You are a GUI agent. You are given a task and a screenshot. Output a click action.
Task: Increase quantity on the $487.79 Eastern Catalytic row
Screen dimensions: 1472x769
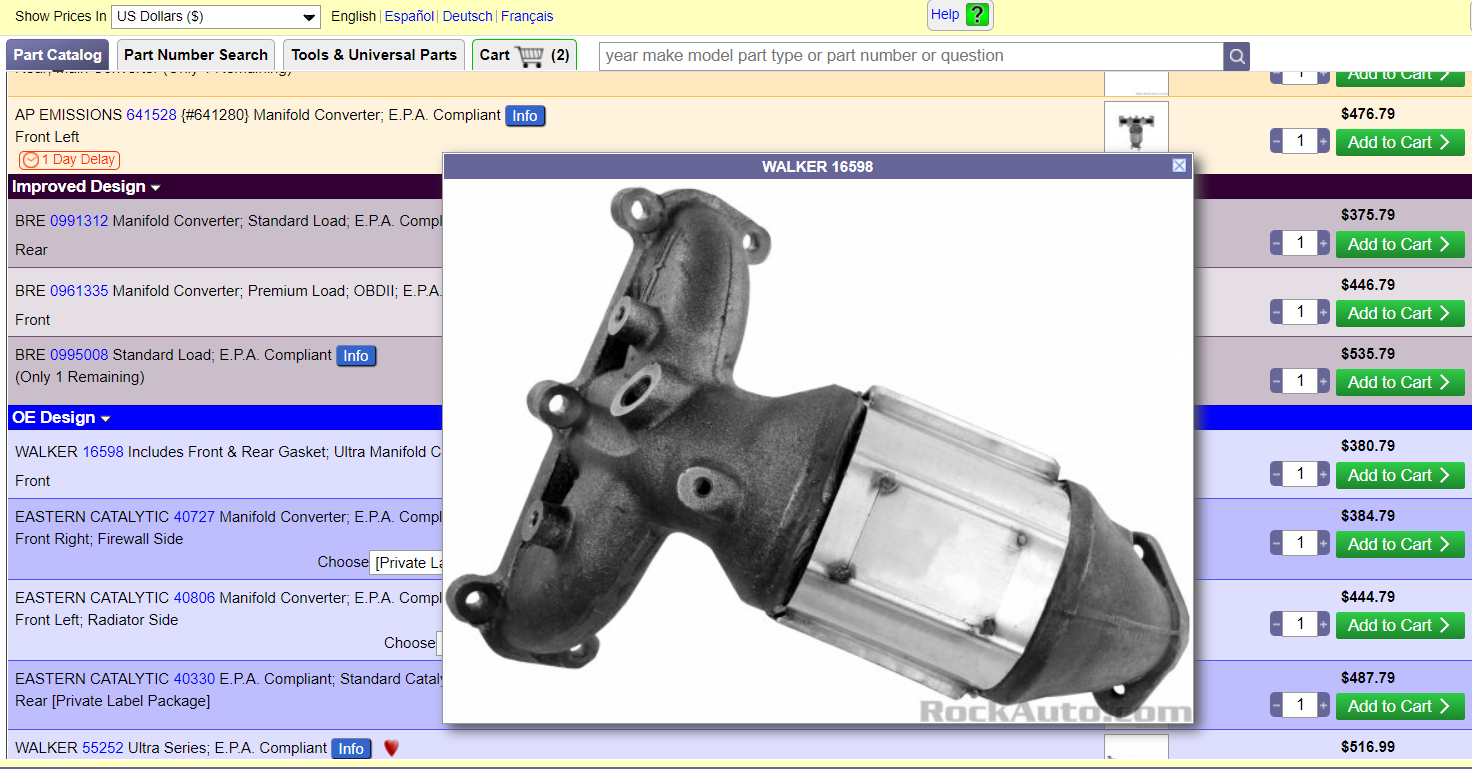coord(1324,705)
